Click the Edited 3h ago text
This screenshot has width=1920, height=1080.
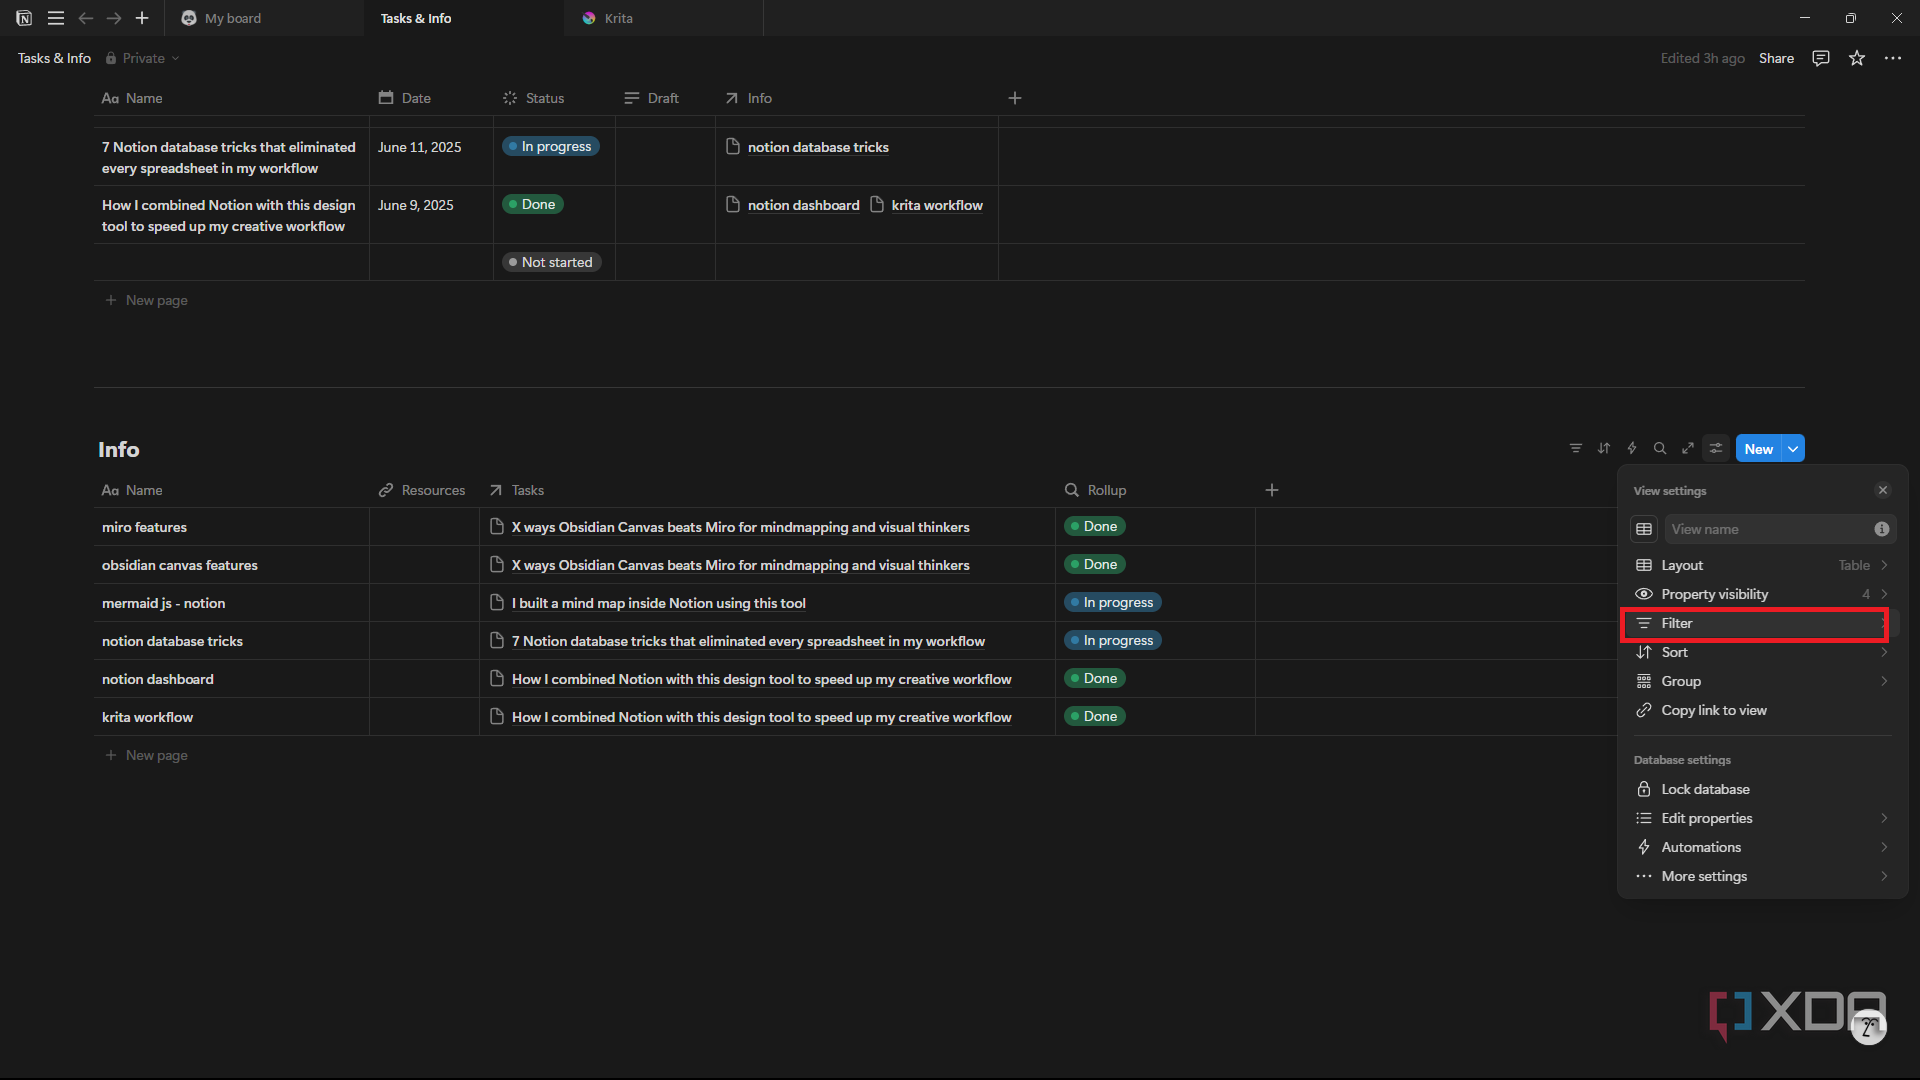point(1702,58)
